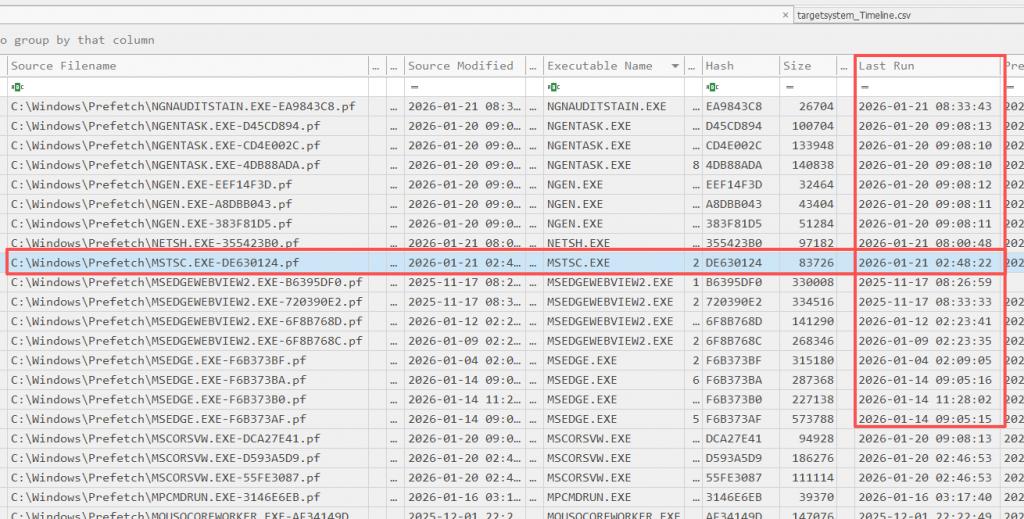This screenshot has height=519, width=1024.
Task: Switch to the targetsystem_Timeline.csv tab
Action: 853,16
